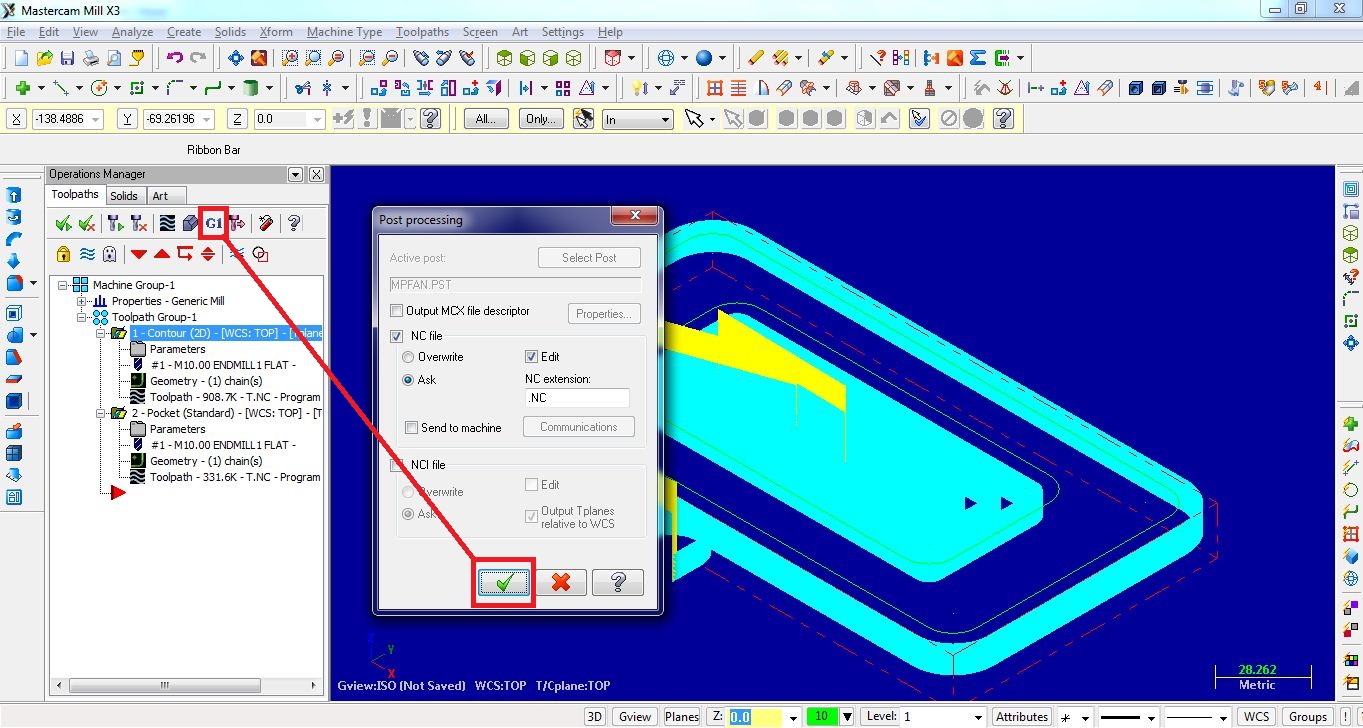
Task: Click the Solid revolve icon in left sidebar
Action: [x=14, y=216]
